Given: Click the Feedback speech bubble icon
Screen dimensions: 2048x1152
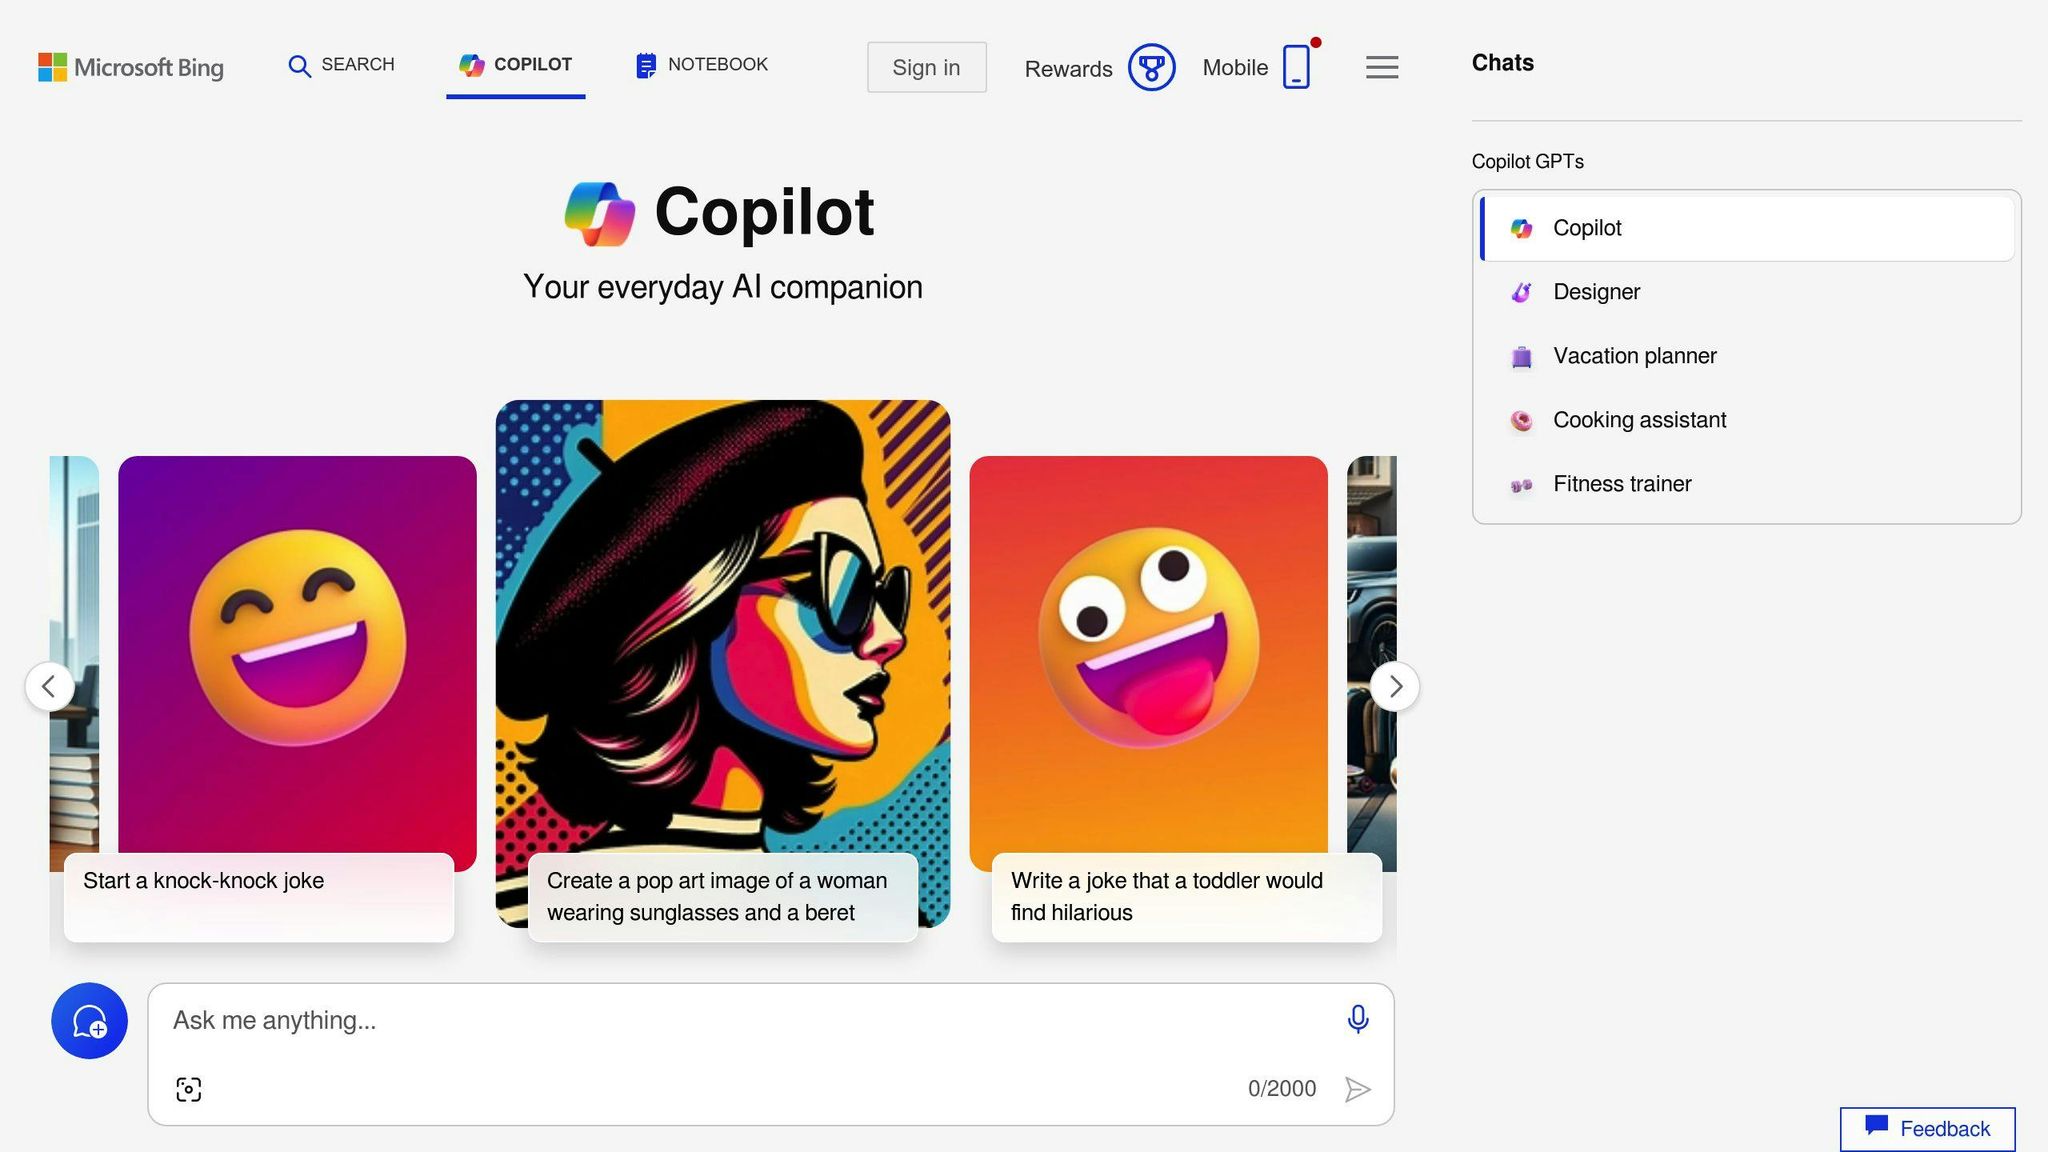Looking at the screenshot, I should [1876, 1126].
